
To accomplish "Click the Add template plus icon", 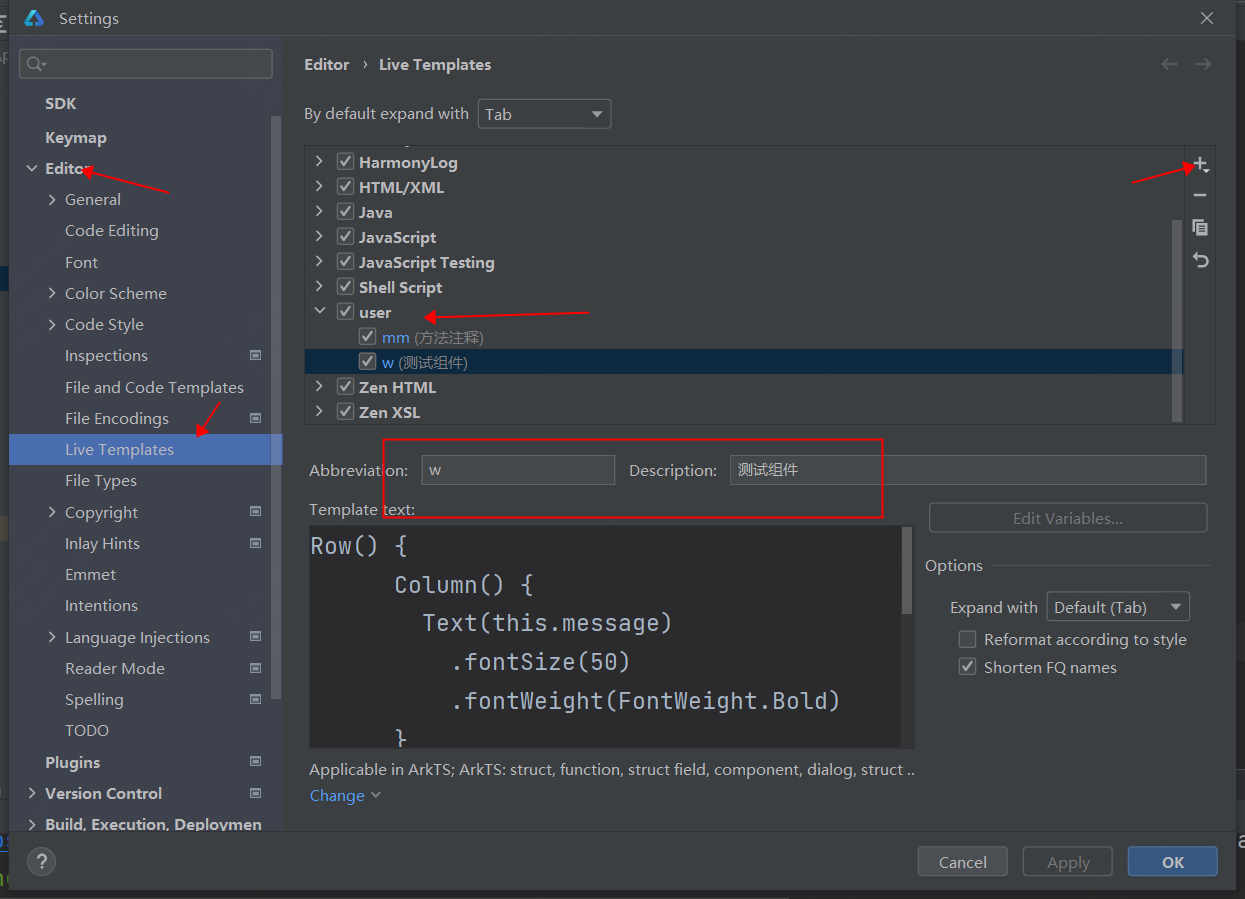I will coord(1200,165).
